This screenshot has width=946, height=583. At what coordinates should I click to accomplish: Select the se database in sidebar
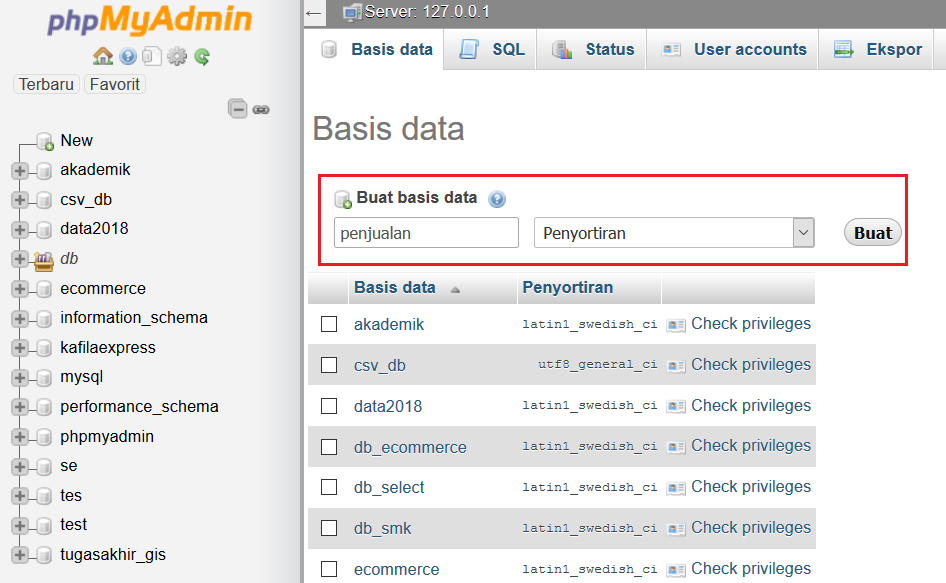(x=69, y=467)
